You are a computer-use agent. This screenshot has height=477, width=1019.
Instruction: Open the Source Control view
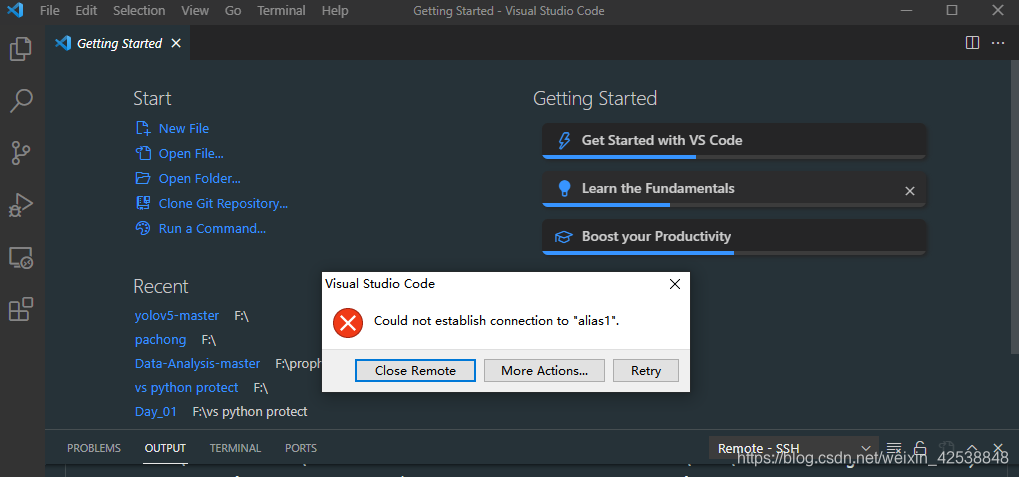[x=21, y=153]
